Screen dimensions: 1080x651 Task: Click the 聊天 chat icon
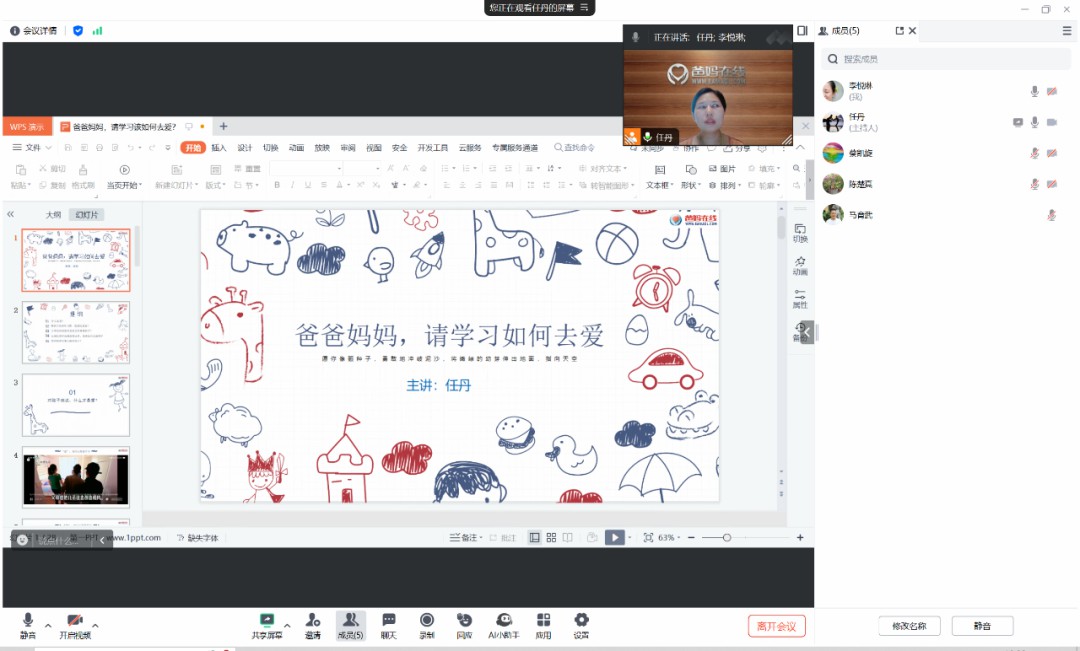(388, 625)
